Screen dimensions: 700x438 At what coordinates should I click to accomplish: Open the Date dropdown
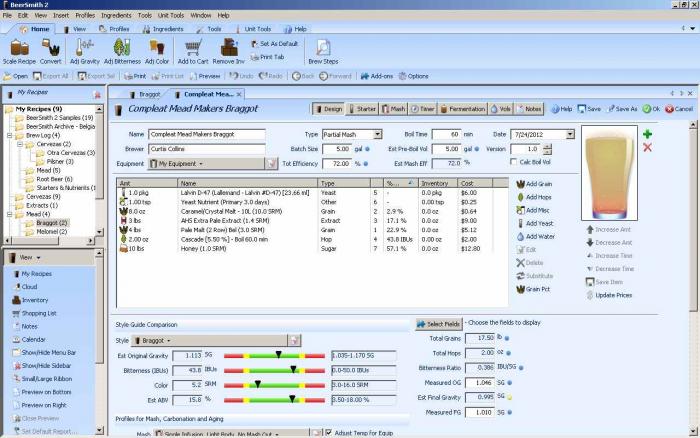point(570,134)
